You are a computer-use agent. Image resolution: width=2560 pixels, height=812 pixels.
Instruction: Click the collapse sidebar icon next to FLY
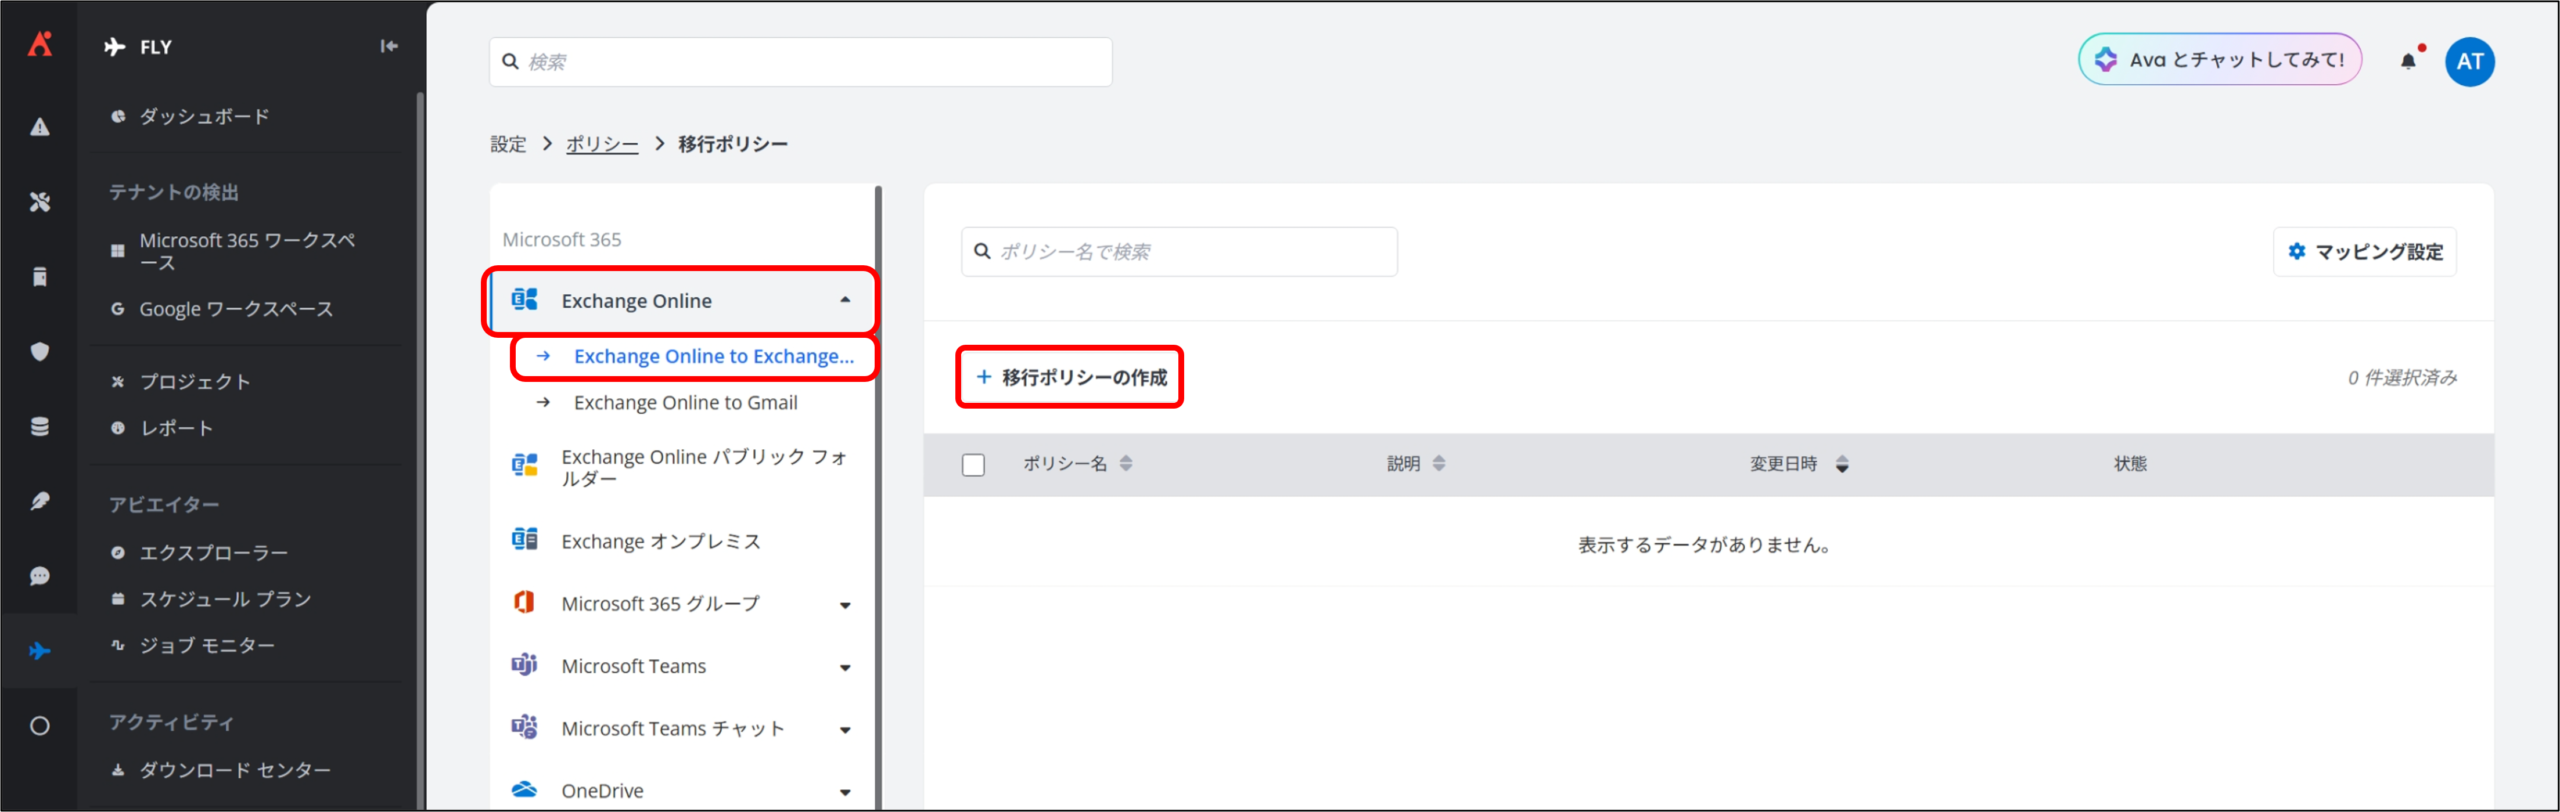pos(389,46)
